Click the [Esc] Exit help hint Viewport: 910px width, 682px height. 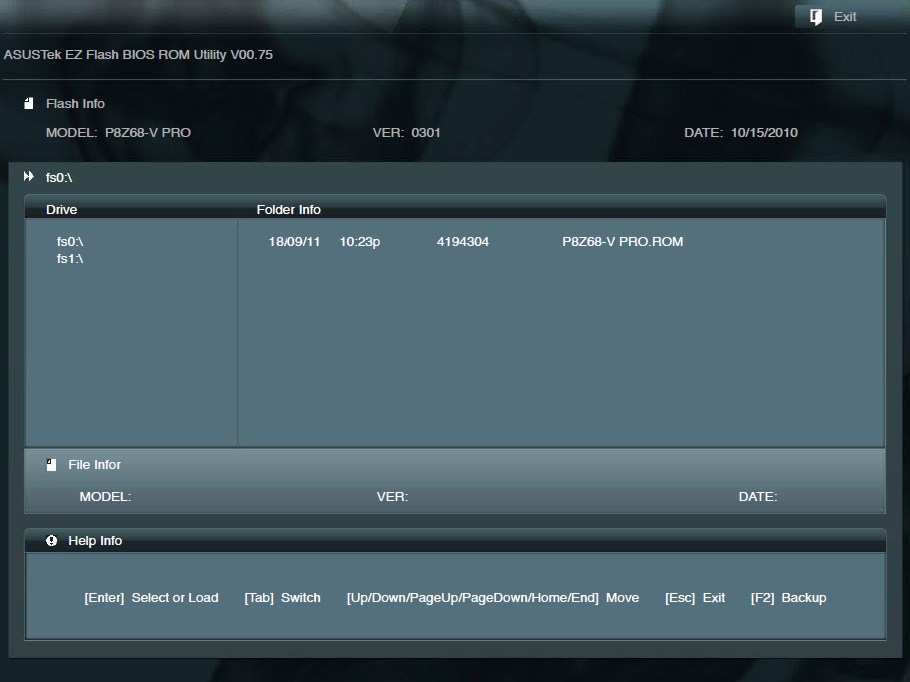click(695, 598)
